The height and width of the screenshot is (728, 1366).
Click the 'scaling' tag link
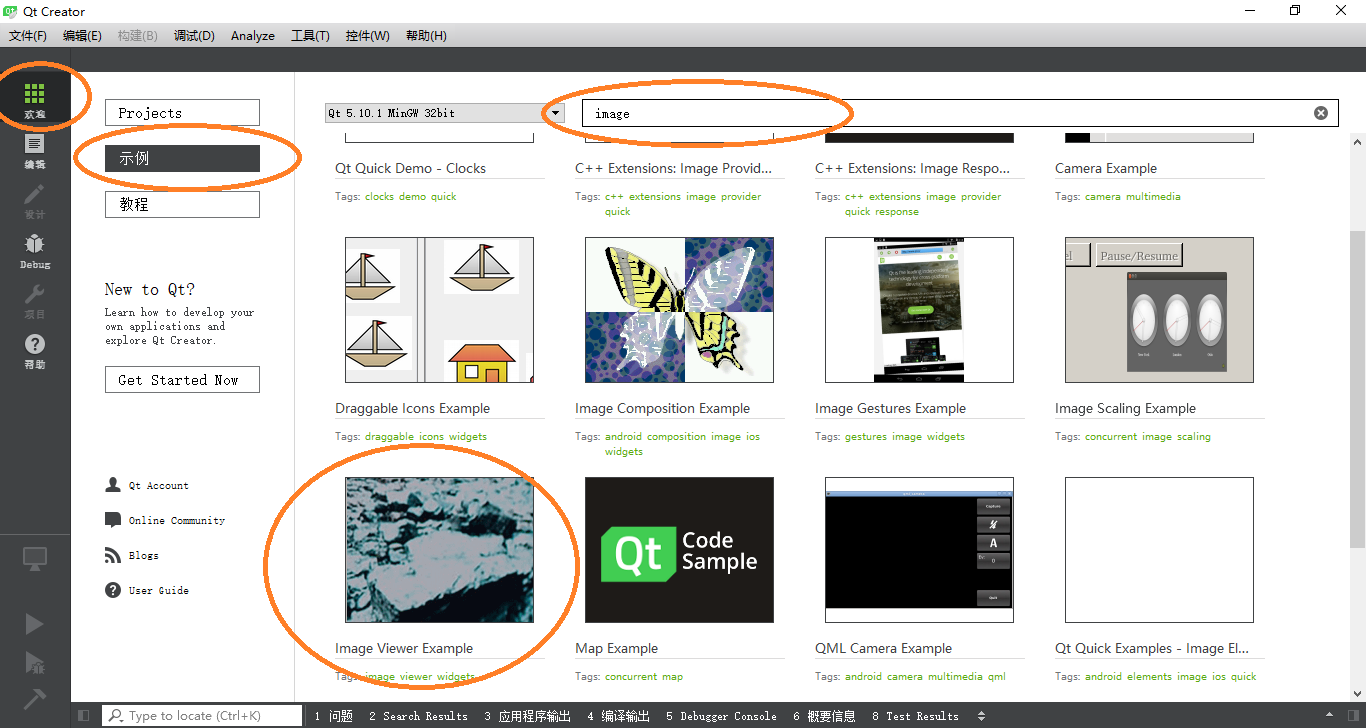click(x=1193, y=437)
